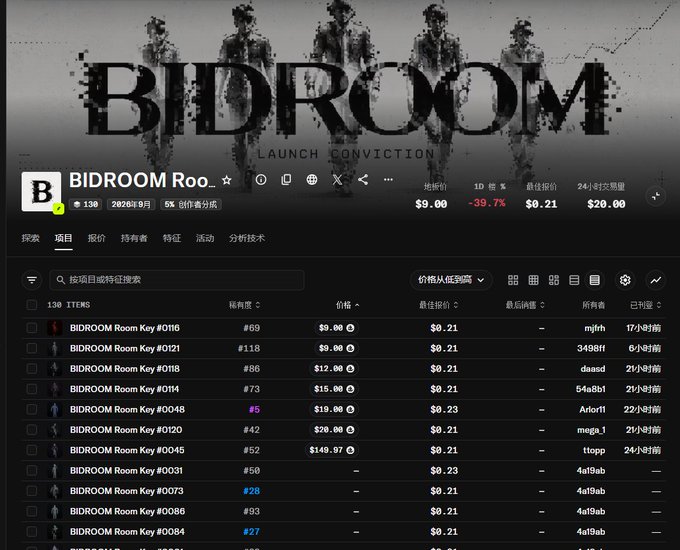Screen dimensions: 680x550
Task: Buy Room Key #0116 at $9.00
Action: point(337,328)
